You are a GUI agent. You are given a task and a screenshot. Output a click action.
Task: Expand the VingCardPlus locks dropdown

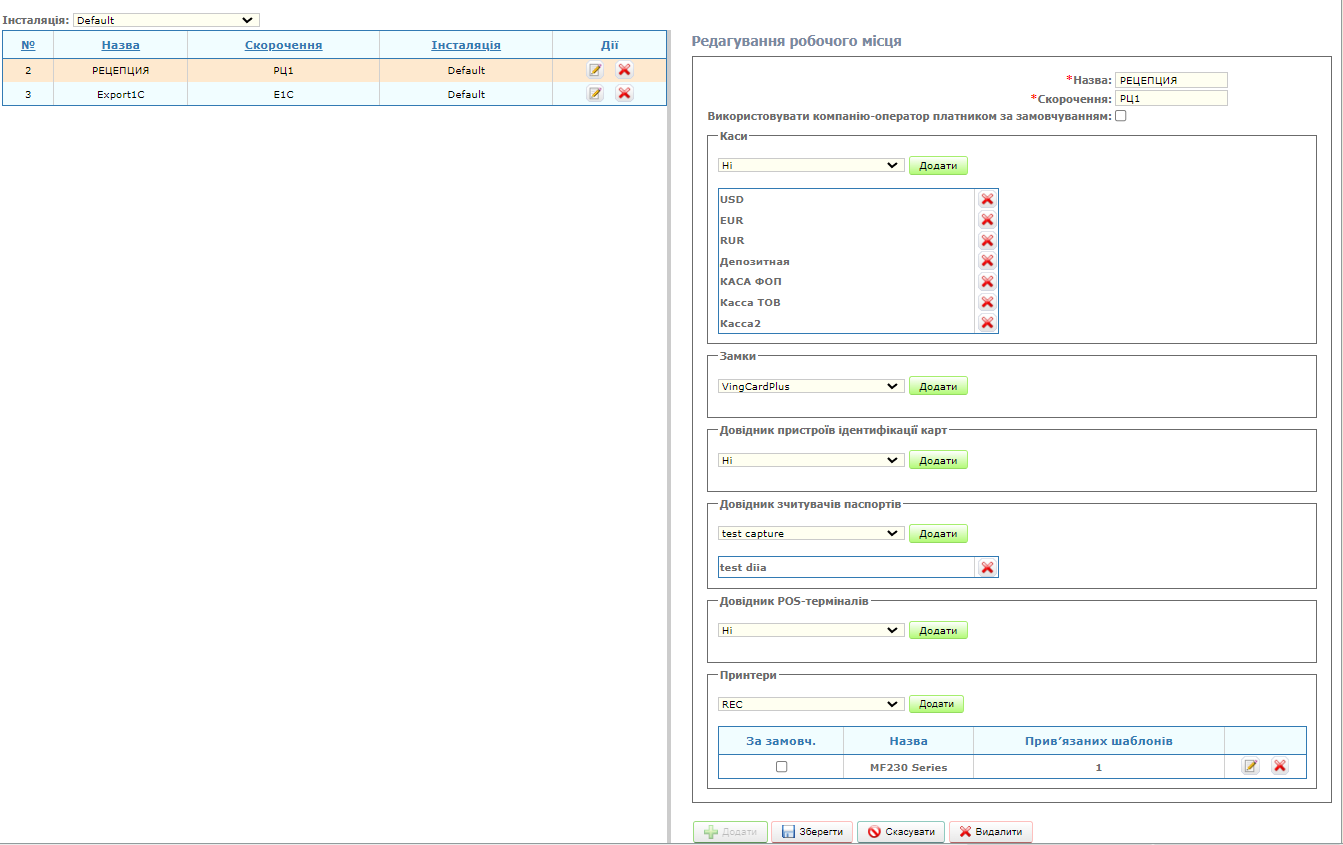(x=811, y=386)
